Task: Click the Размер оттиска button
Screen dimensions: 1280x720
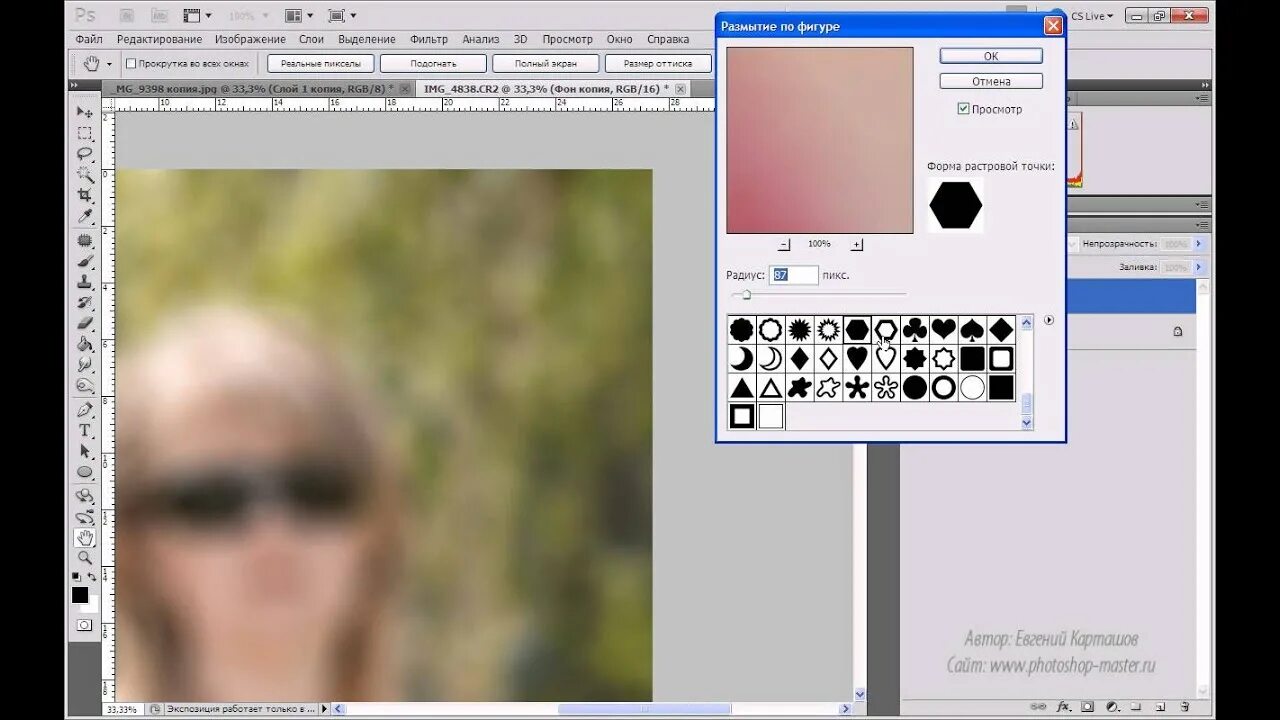Action: [658, 63]
